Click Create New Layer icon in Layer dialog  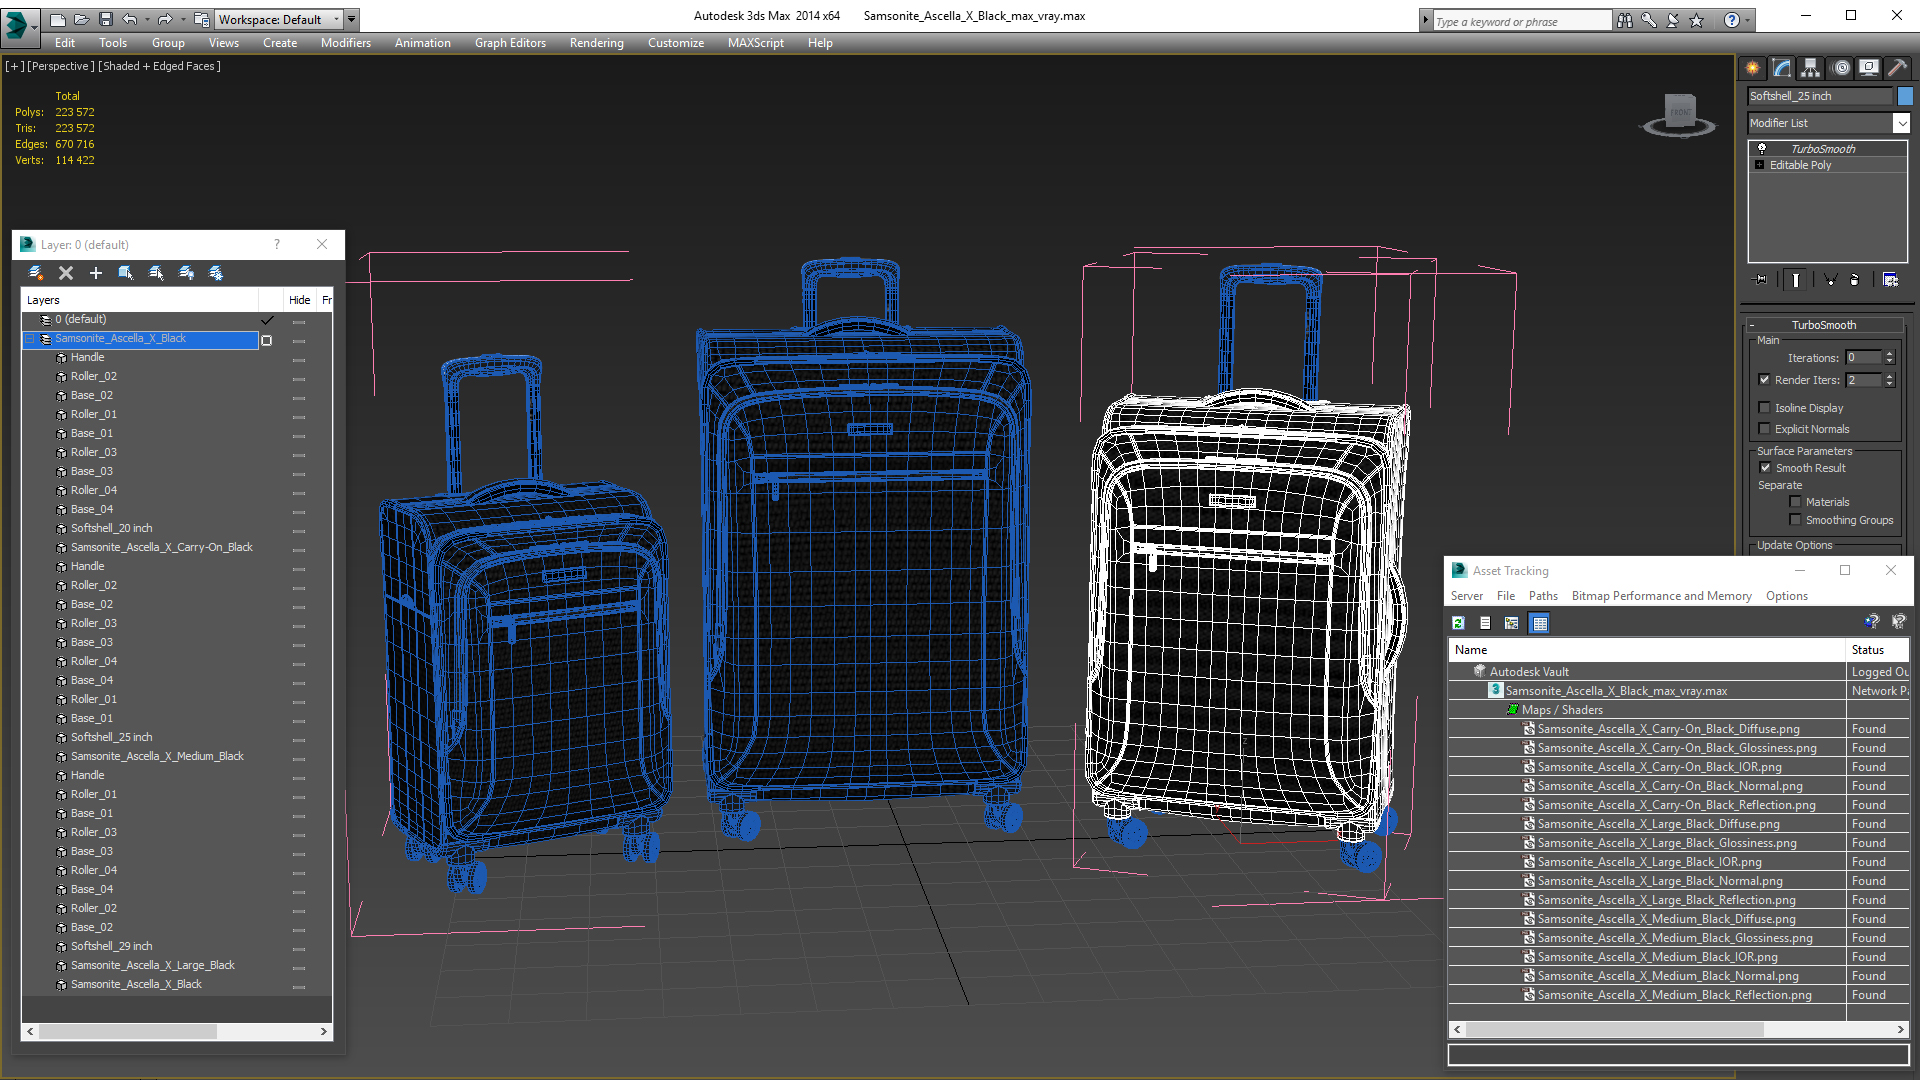point(36,273)
